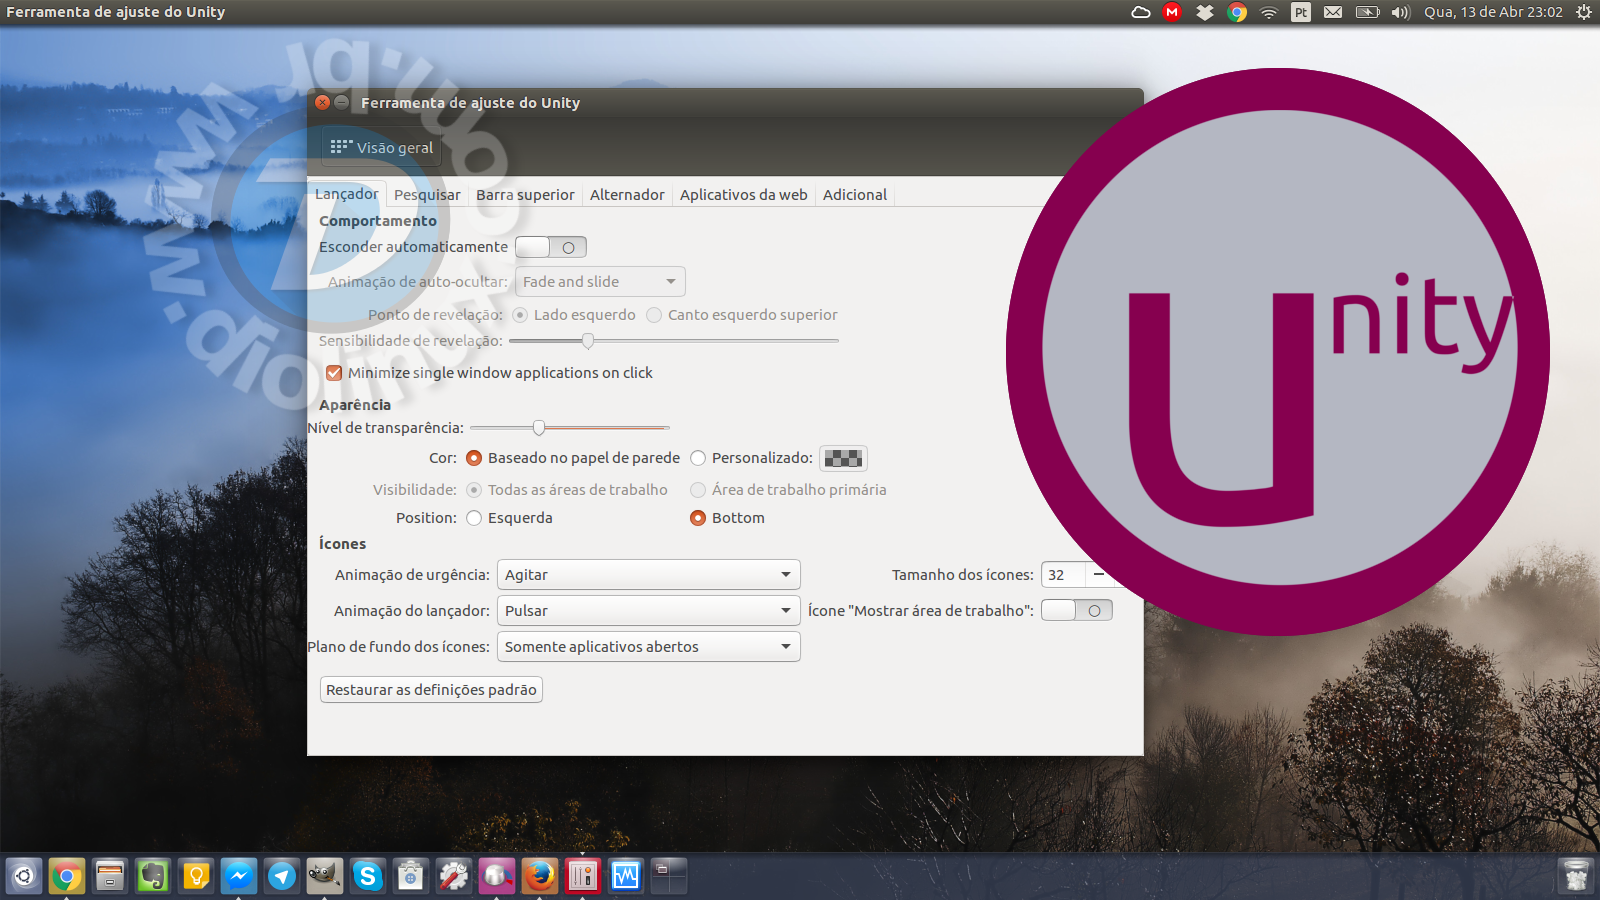The image size is (1600, 900).
Task: Switch to the Aplicativos da web tab
Action: pos(744,195)
